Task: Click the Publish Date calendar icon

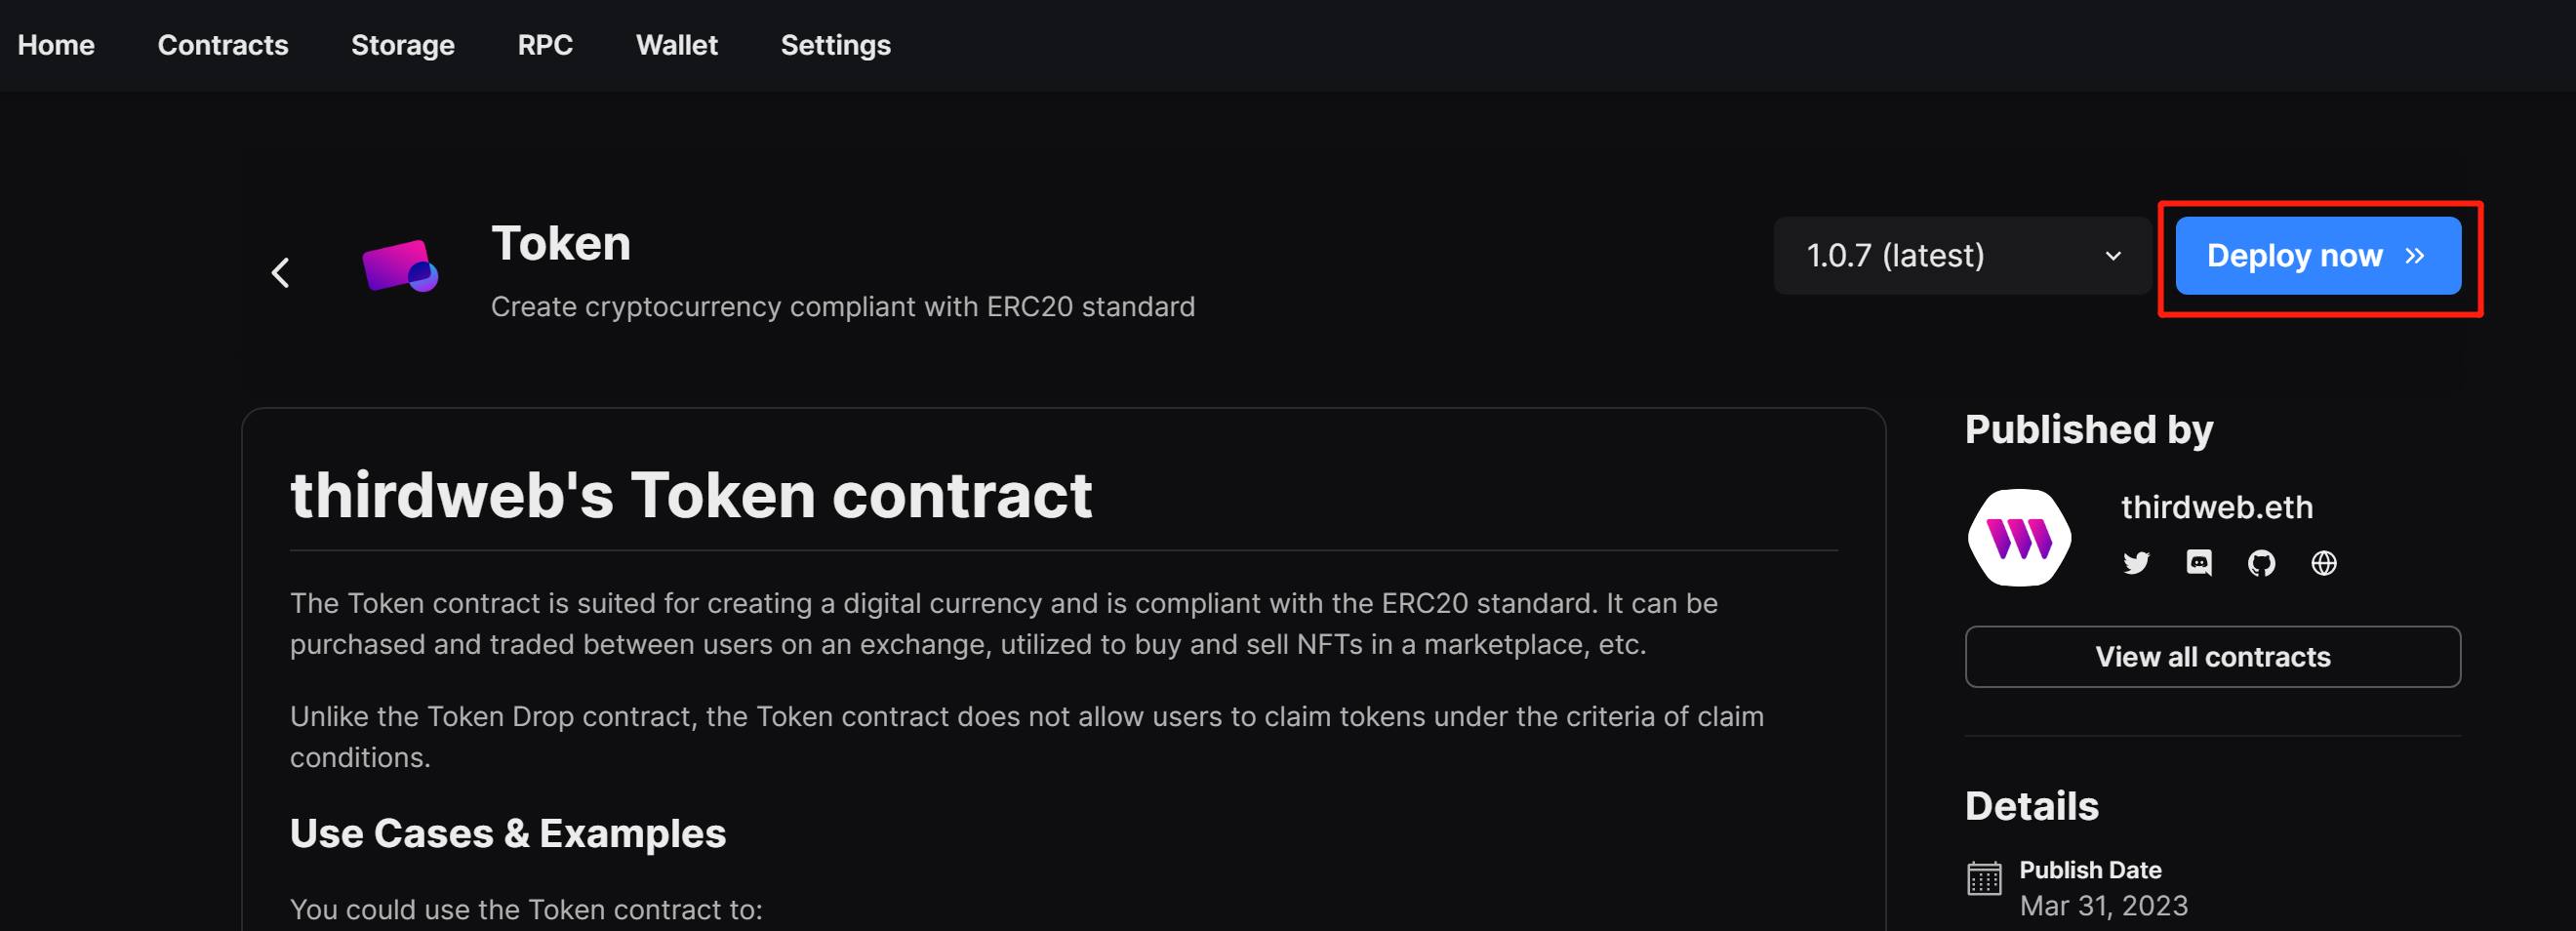Action: (1984, 878)
